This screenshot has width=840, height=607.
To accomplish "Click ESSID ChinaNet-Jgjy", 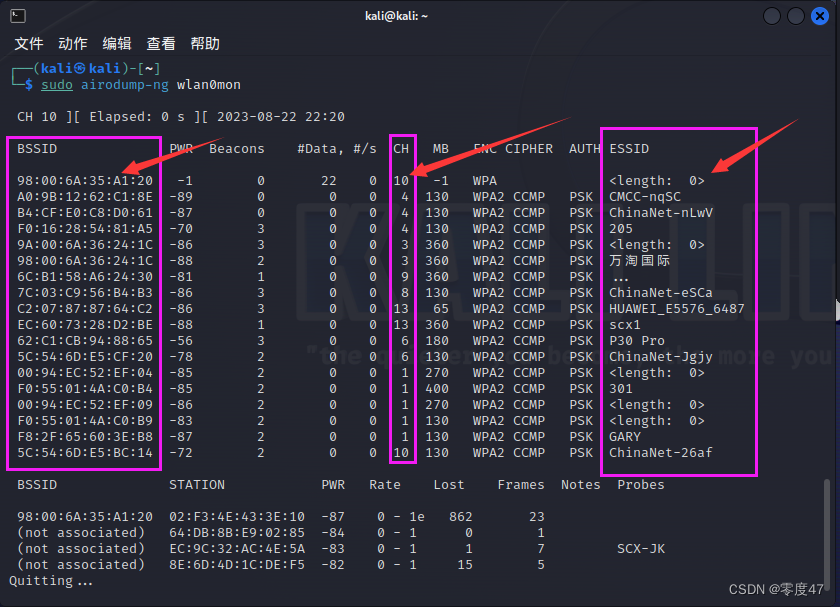I will (661, 357).
